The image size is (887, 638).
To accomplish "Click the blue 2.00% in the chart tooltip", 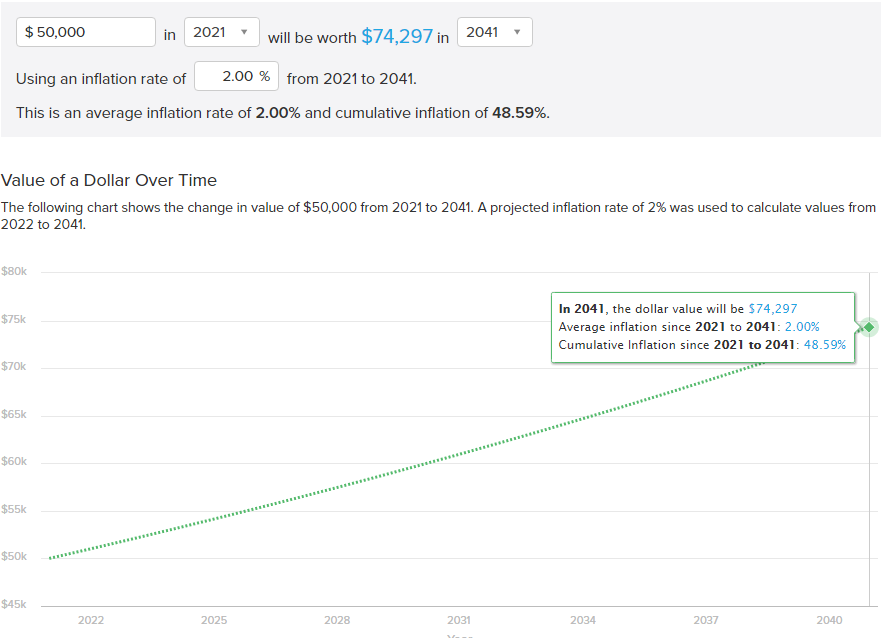I will click(802, 327).
